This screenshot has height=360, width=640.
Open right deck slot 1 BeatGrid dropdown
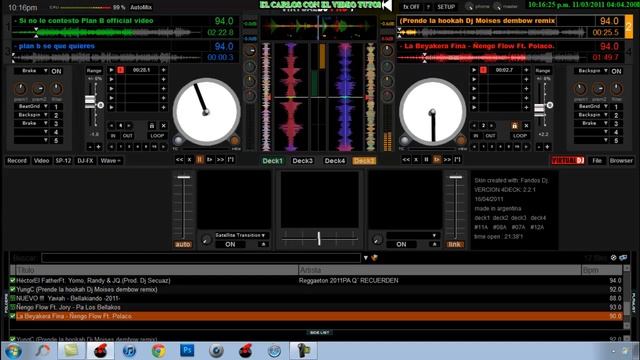click(x=606, y=106)
